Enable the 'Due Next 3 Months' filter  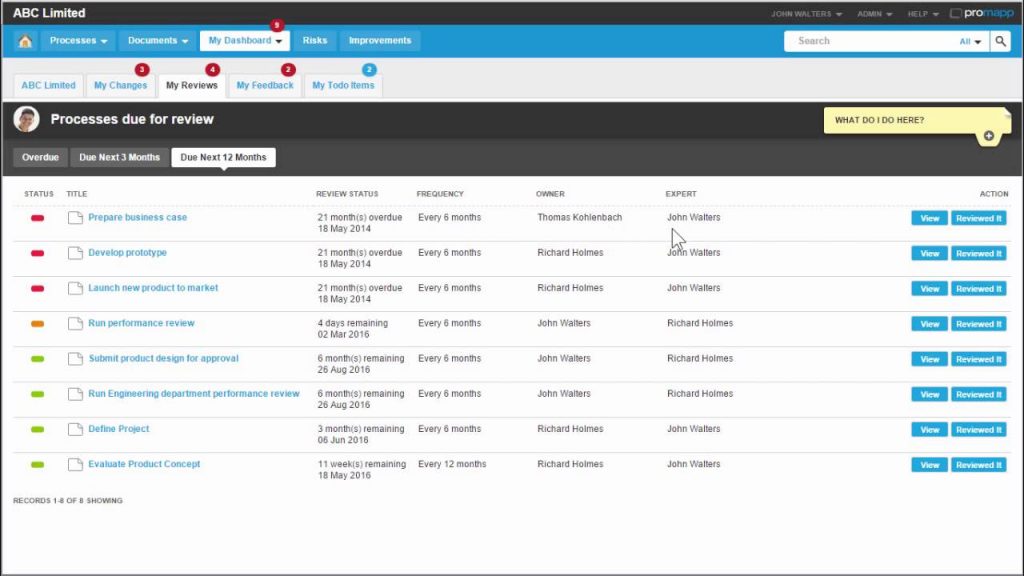coord(119,157)
